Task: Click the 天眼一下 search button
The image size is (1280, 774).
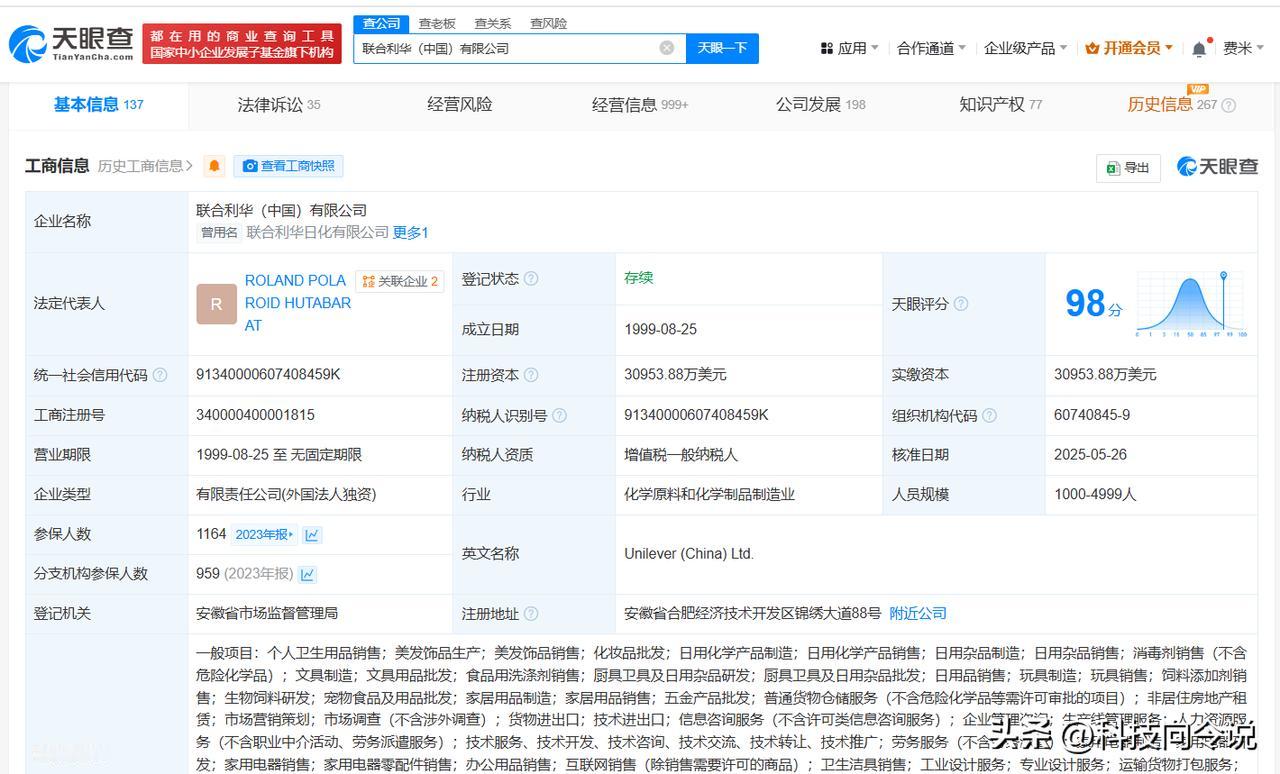Action: (x=722, y=48)
